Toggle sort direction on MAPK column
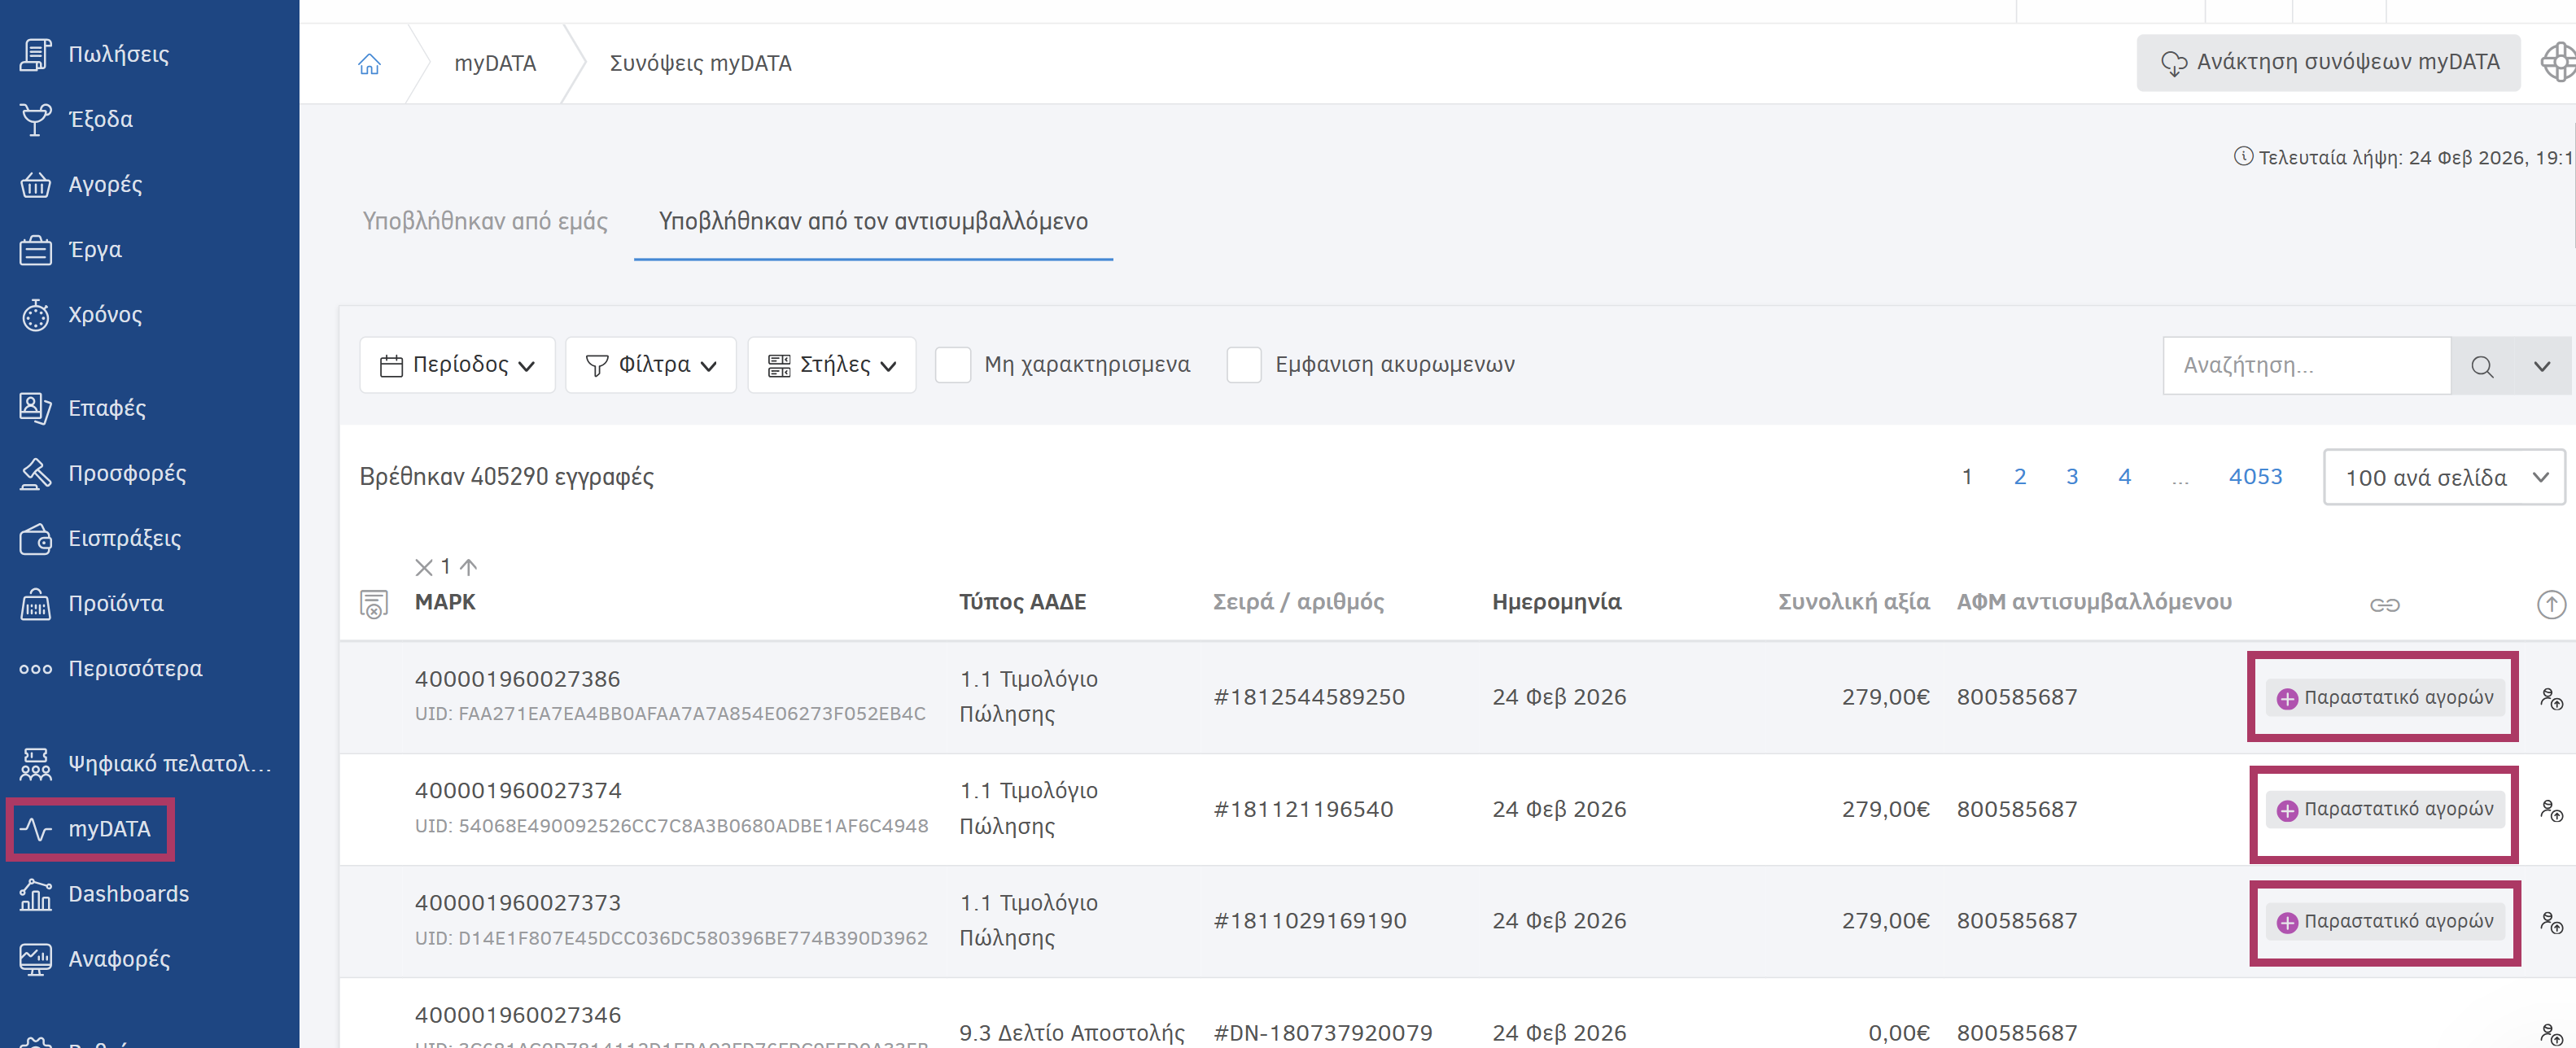 (466, 567)
